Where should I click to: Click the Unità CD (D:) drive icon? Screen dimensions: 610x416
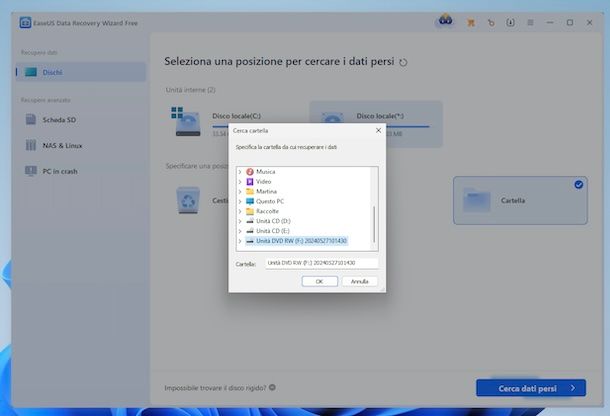pos(250,221)
